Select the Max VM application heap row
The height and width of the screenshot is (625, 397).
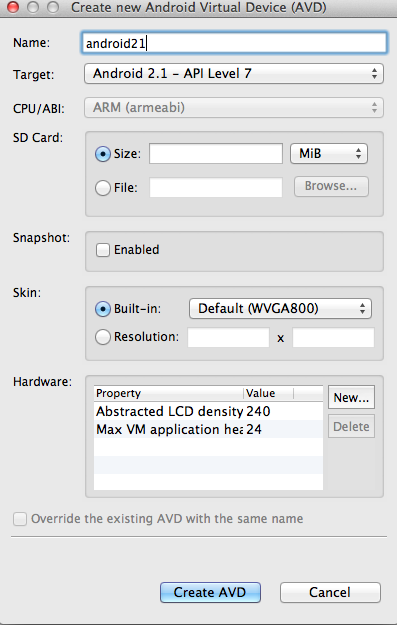[208, 429]
